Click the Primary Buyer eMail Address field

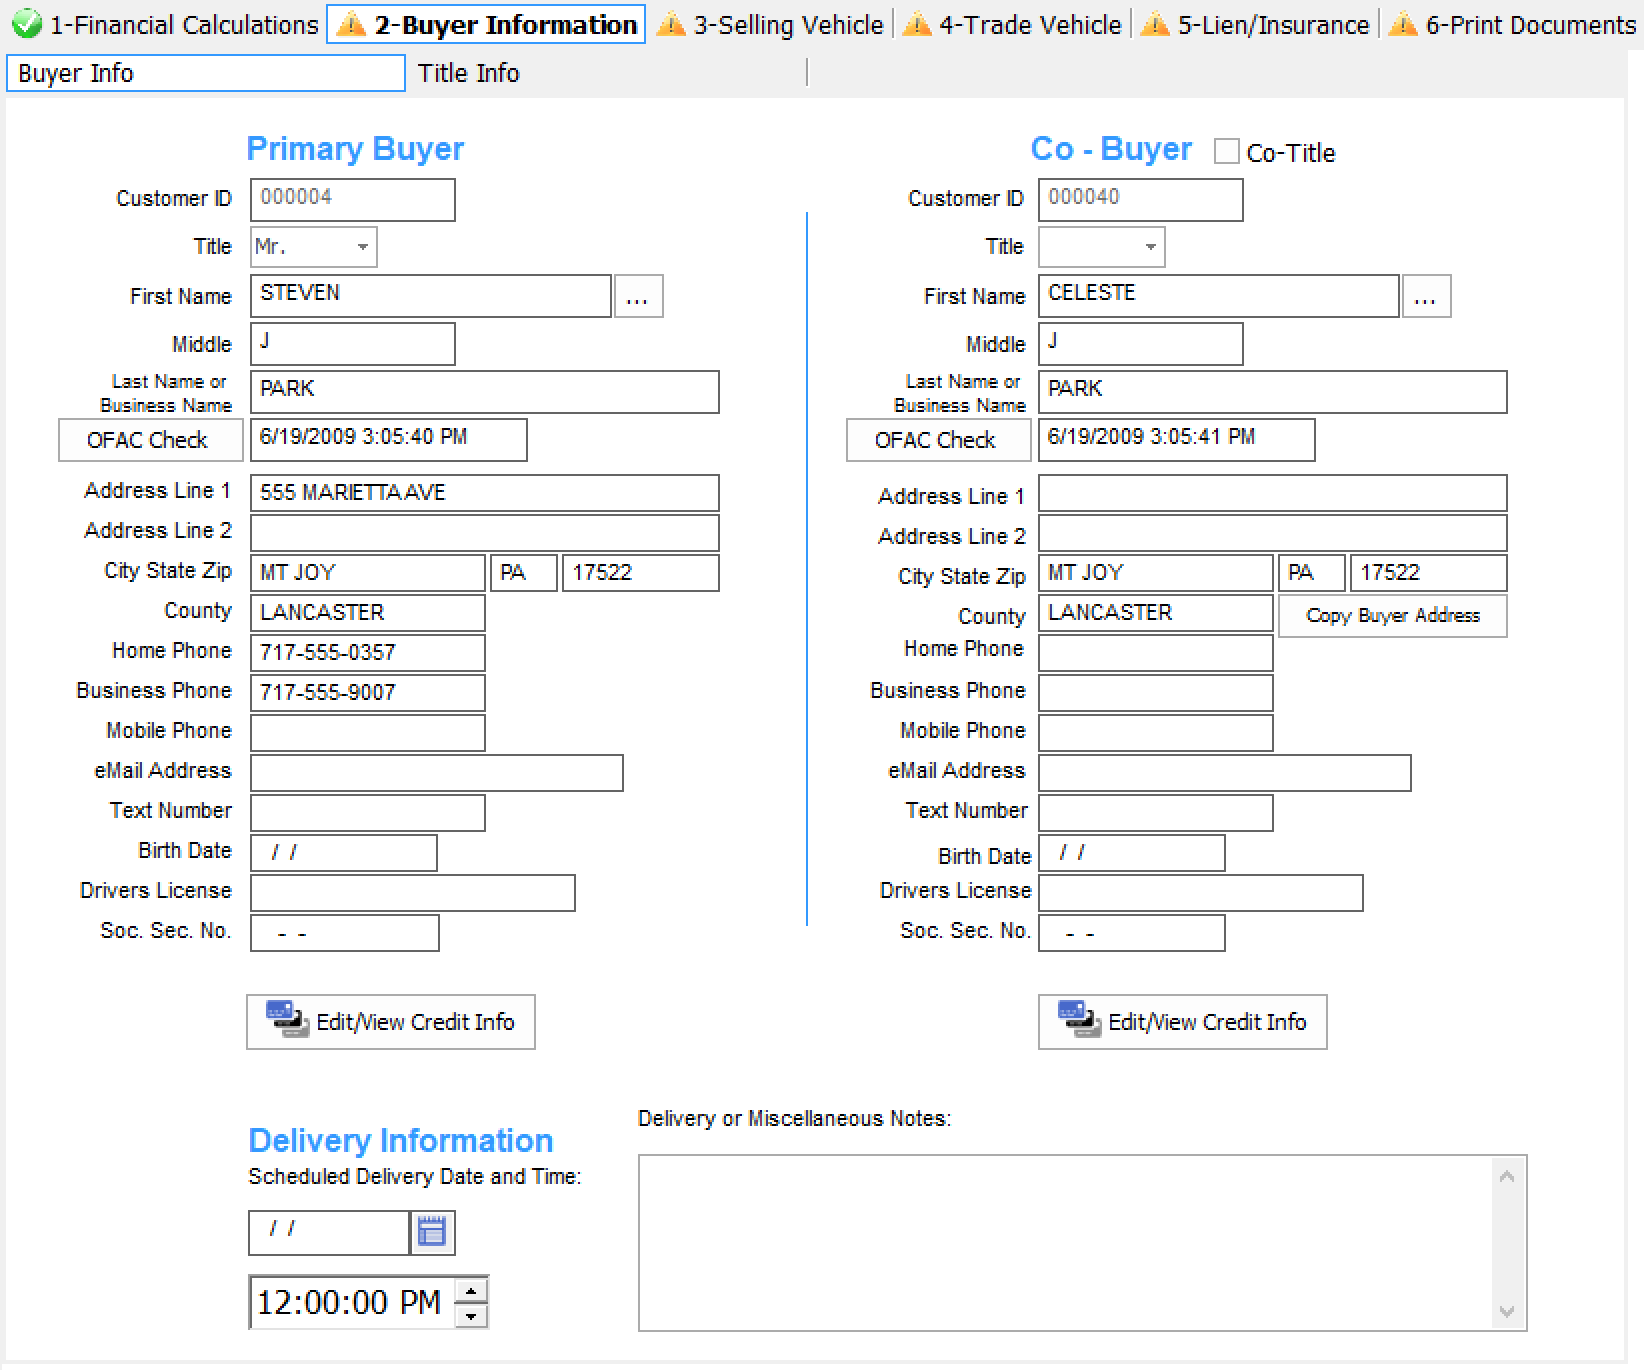pos(436,773)
